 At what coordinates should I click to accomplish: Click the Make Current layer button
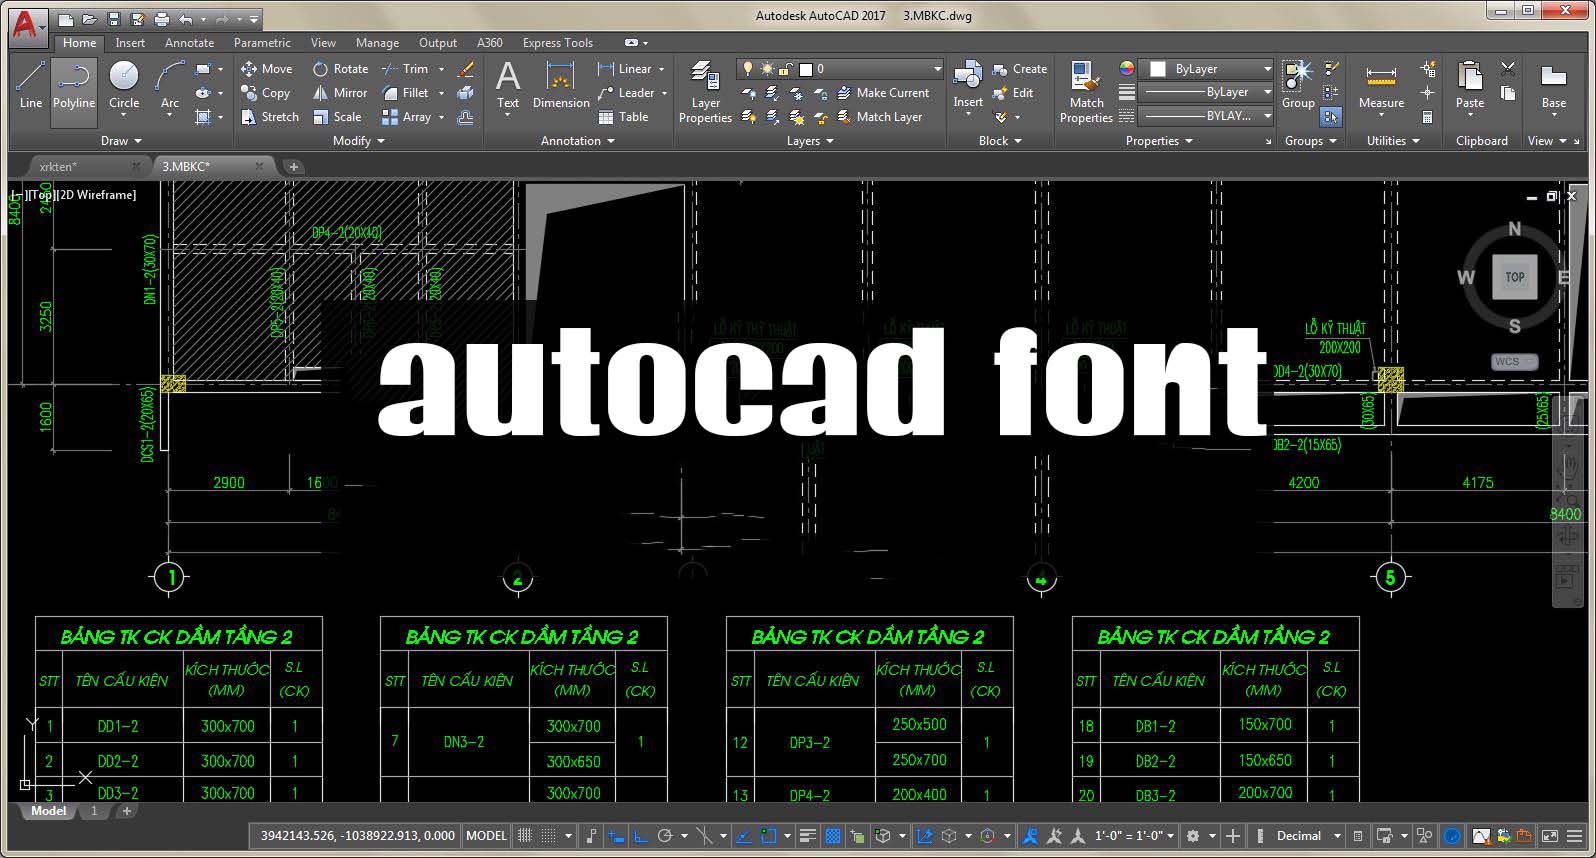[x=883, y=93]
